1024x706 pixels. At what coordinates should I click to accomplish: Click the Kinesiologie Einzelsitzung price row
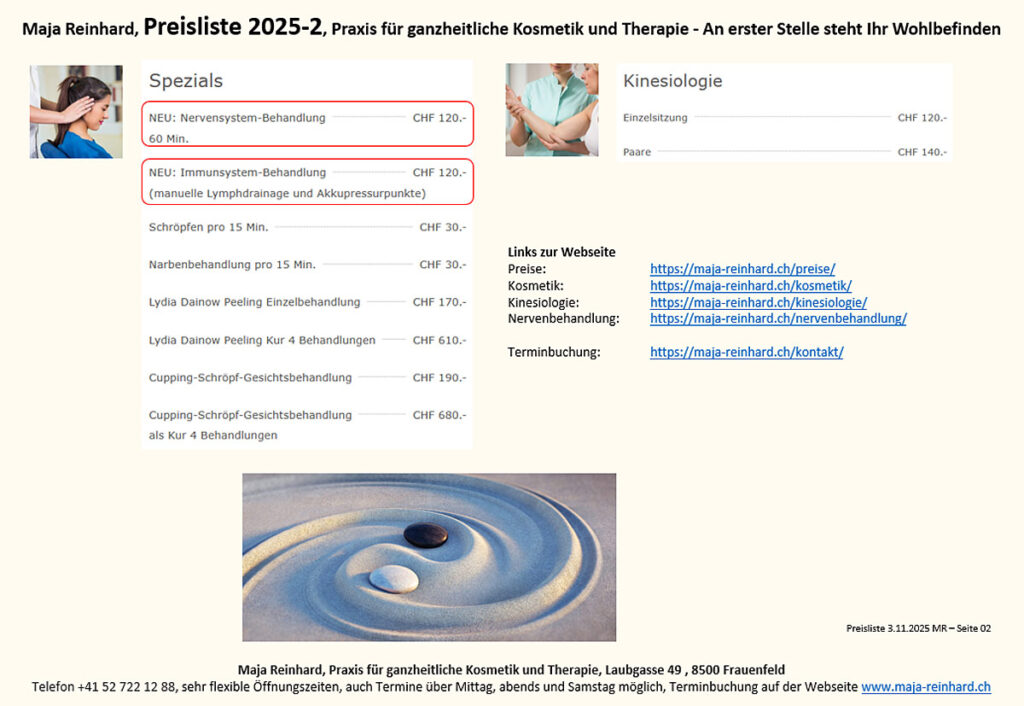coord(784,118)
